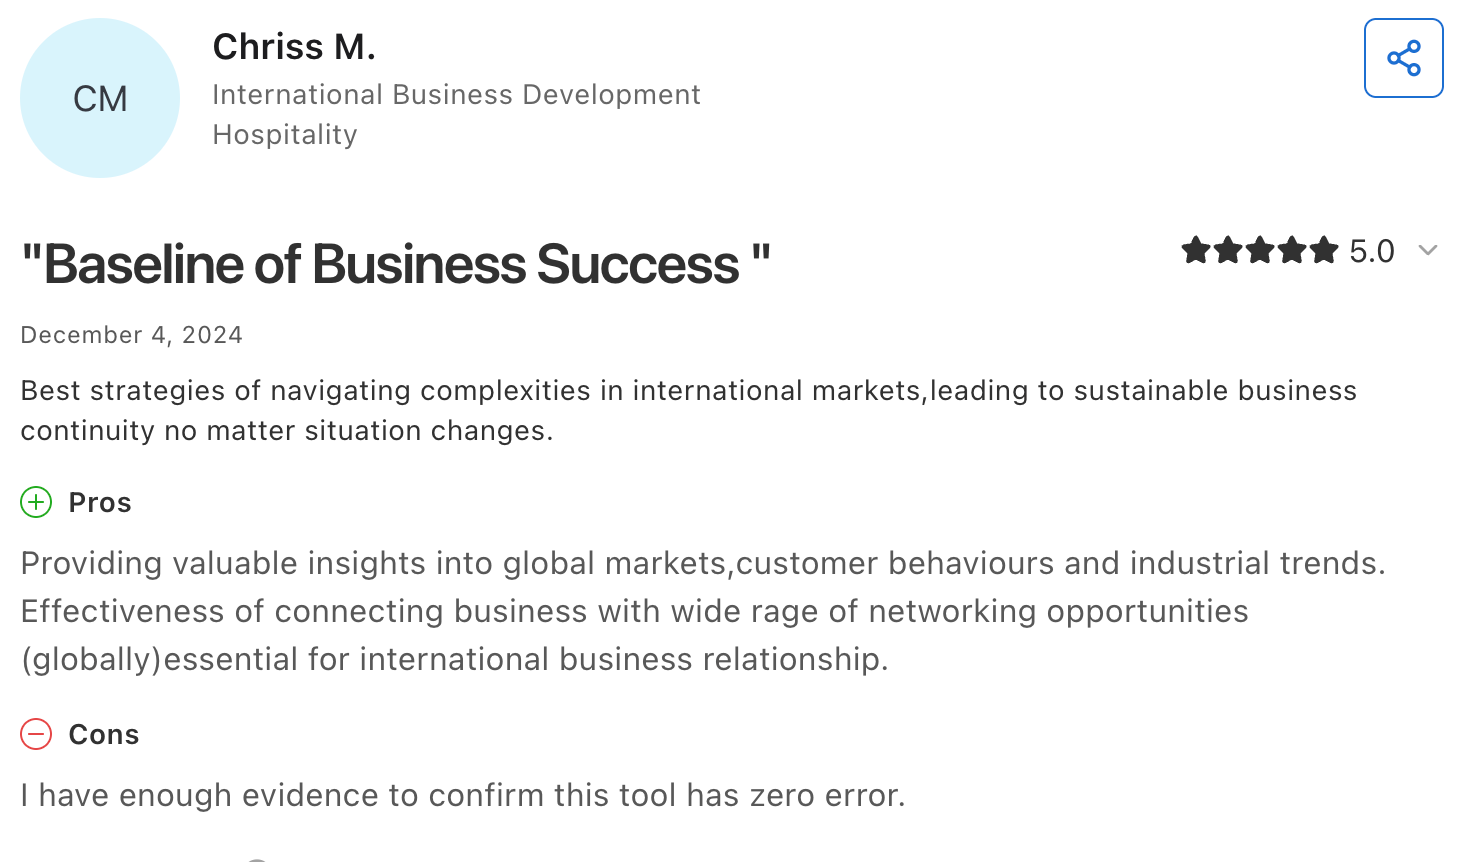Viewport: 1482px width, 862px height.
Task: Click the Pros section label
Action: [100, 502]
